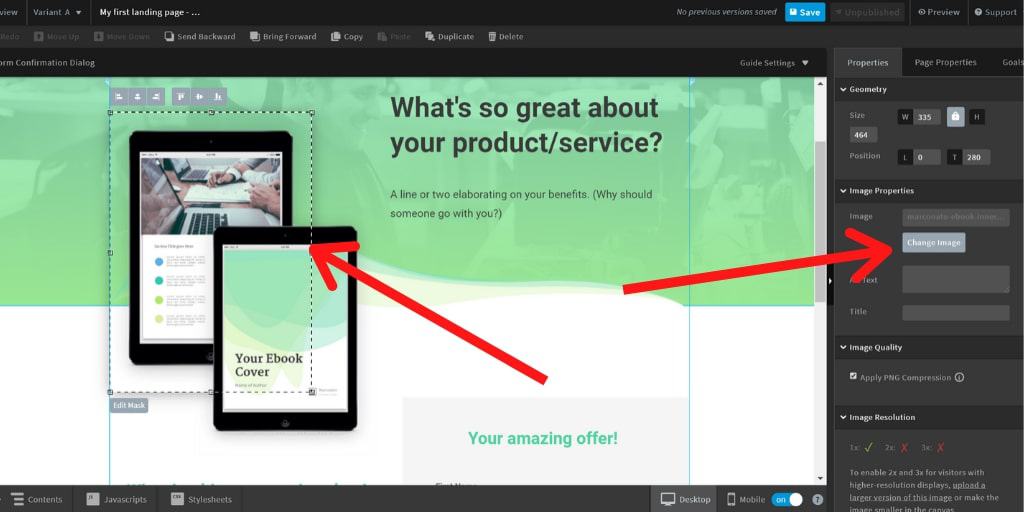This screenshot has width=1024, height=512.
Task: Click the PNG compression info icon
Action: coord(959,377)
